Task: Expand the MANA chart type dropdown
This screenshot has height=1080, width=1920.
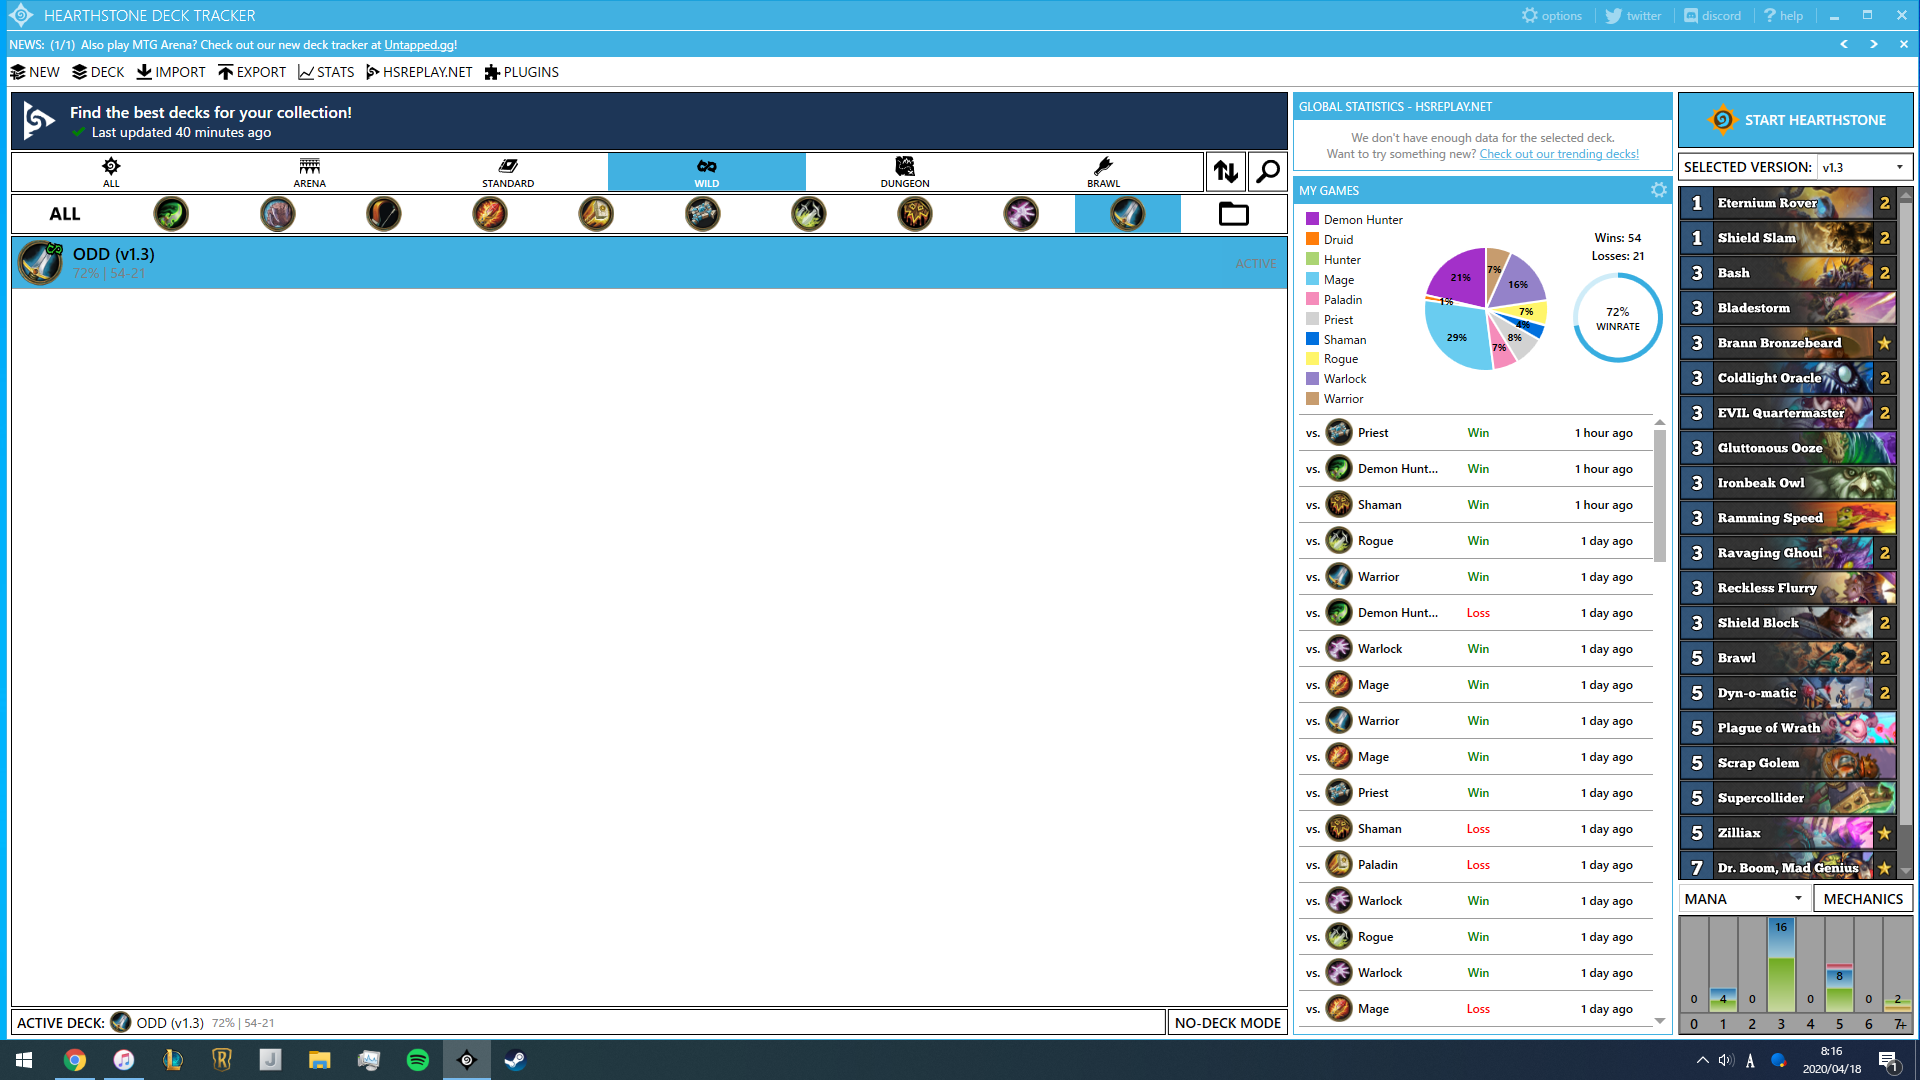Action: click(1744, 898)
